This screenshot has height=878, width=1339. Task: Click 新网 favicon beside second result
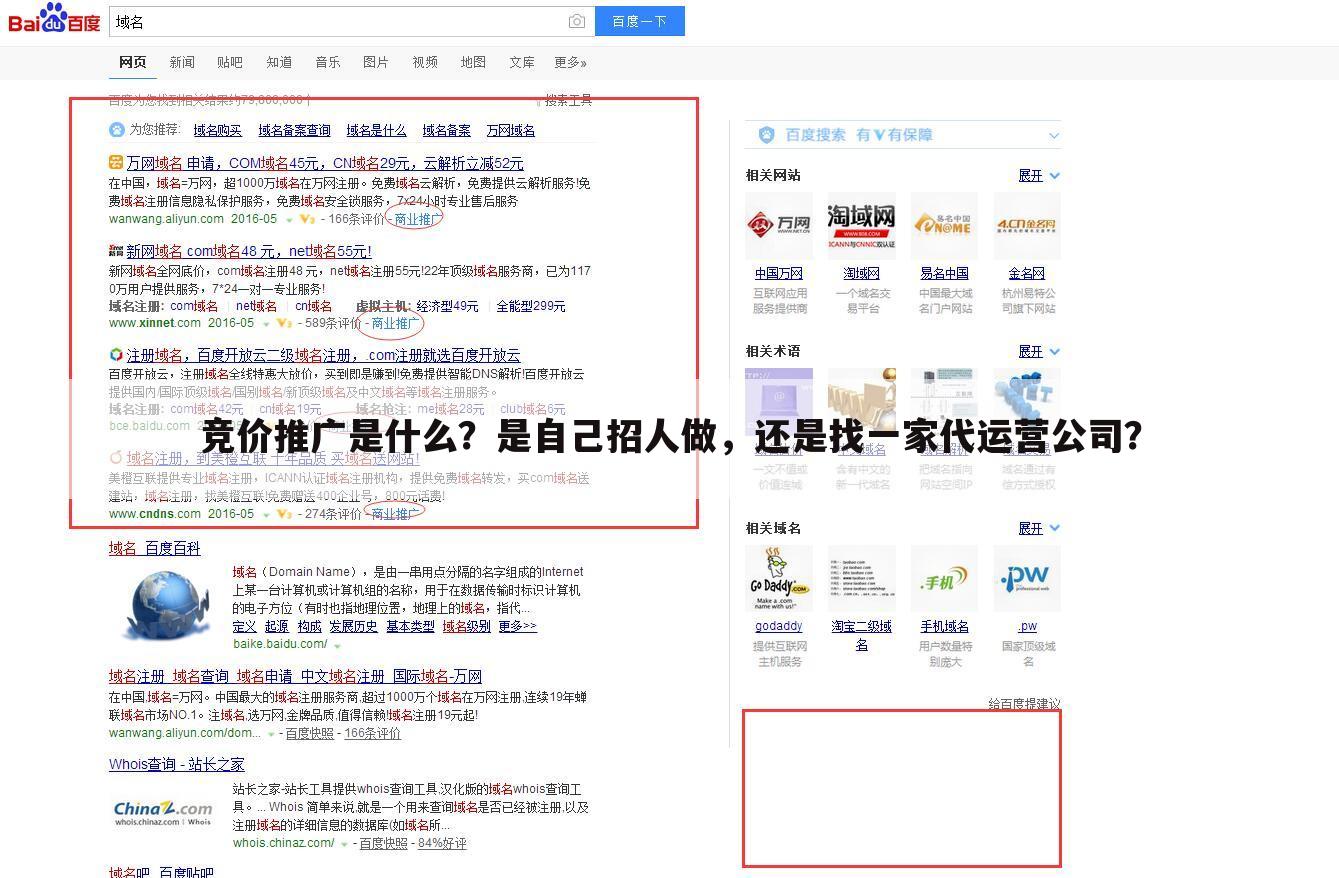116,250
